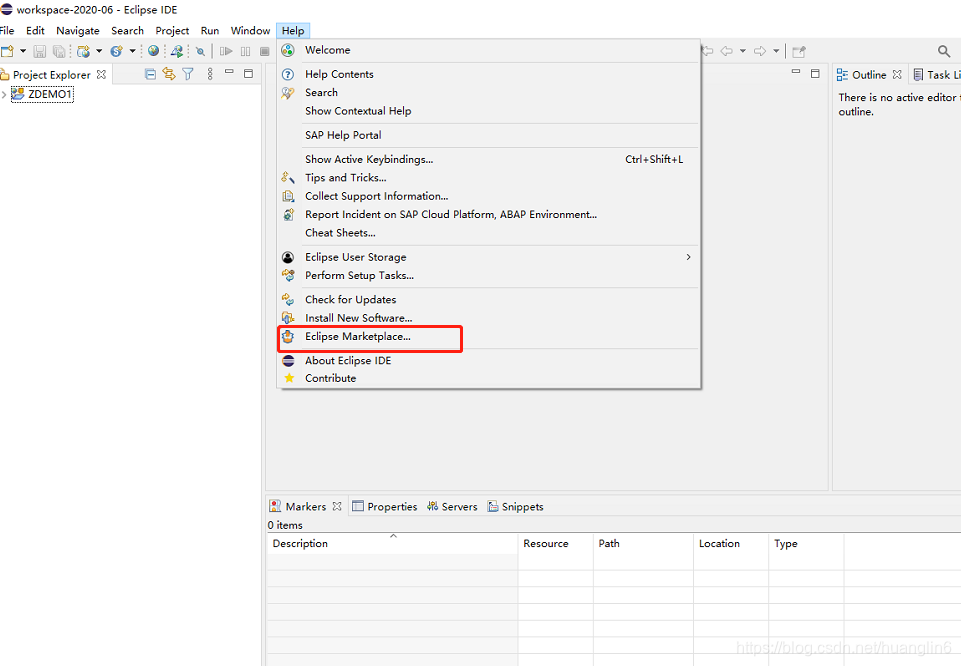The width and height of the screenshot is (961, 666).
Task: Click the New wizard toolbar icon
Action: pyautogui.click(x=7, y=51)
